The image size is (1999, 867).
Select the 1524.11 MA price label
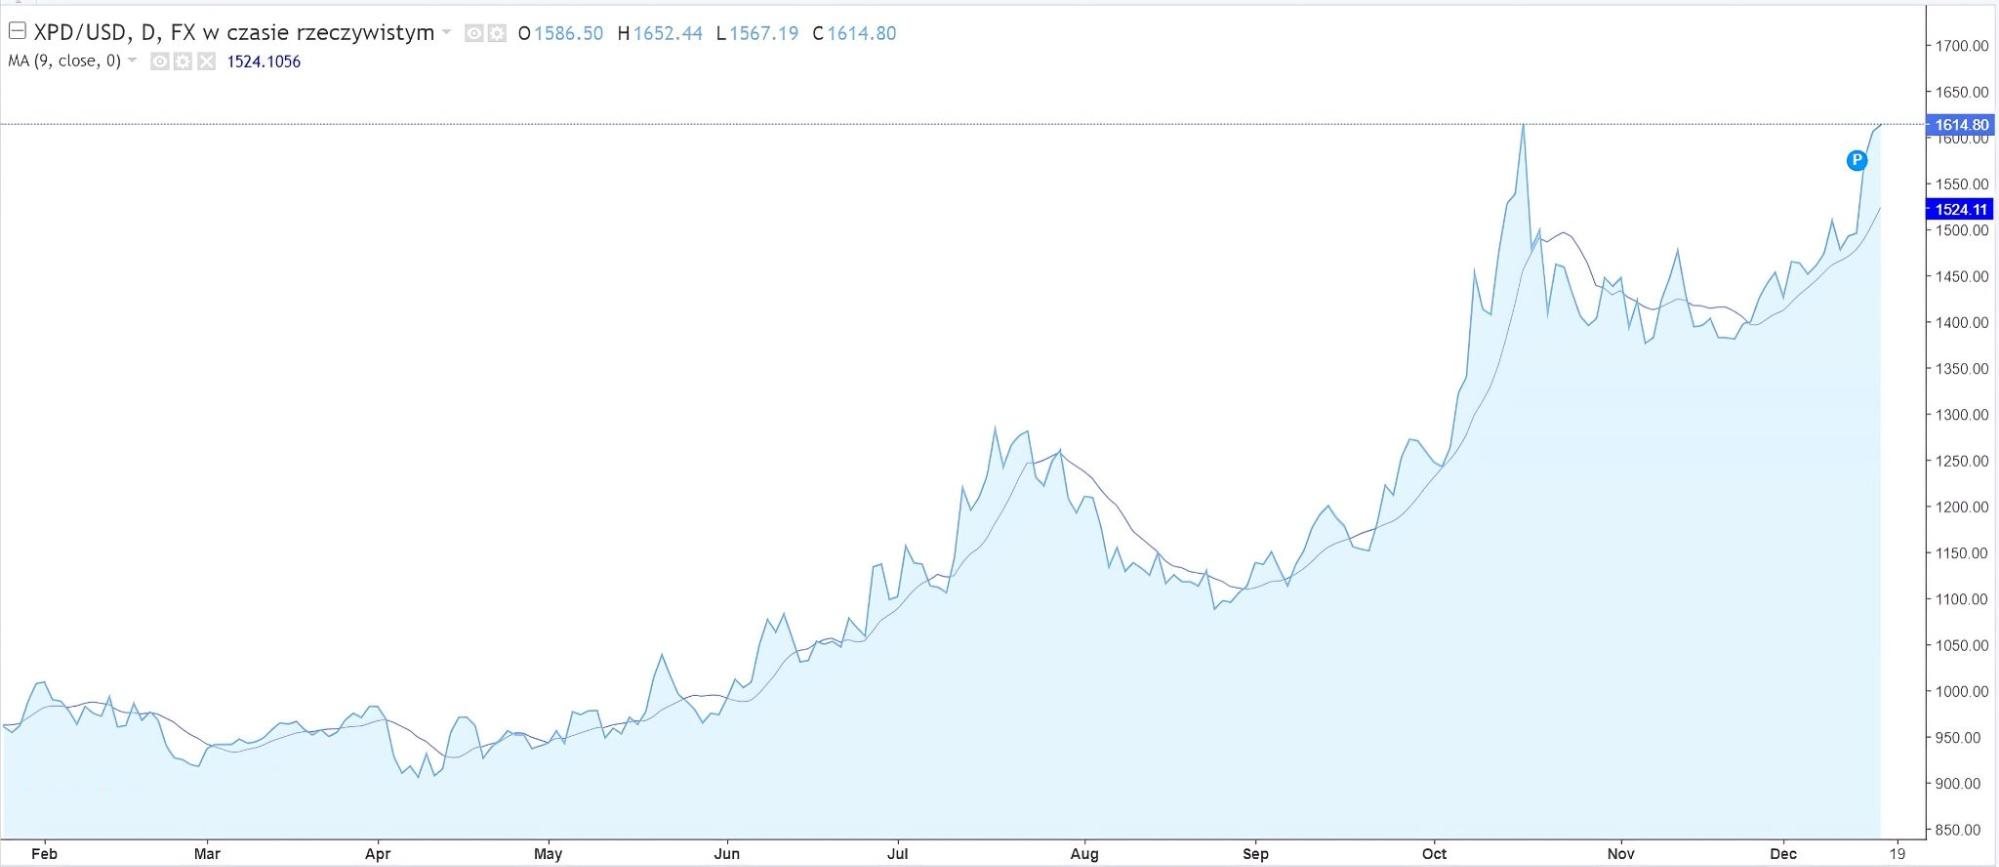tap(1960, 209)
